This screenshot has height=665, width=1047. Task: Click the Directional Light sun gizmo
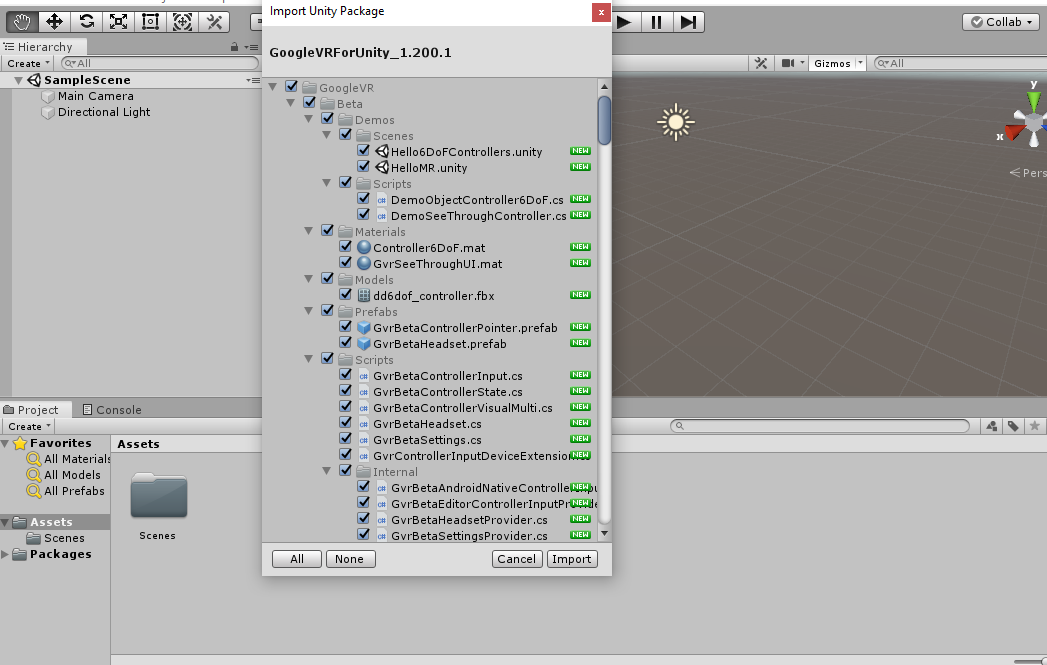pyautogui.click(x=676, y=122)
